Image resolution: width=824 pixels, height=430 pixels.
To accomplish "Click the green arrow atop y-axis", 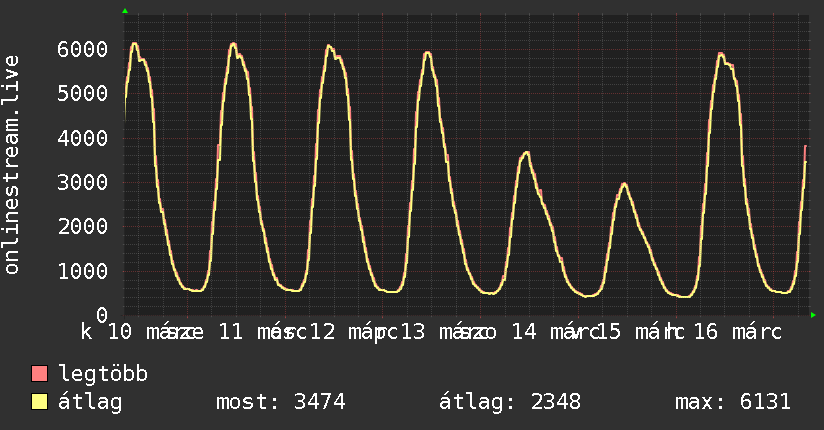I will click(125, 11).
